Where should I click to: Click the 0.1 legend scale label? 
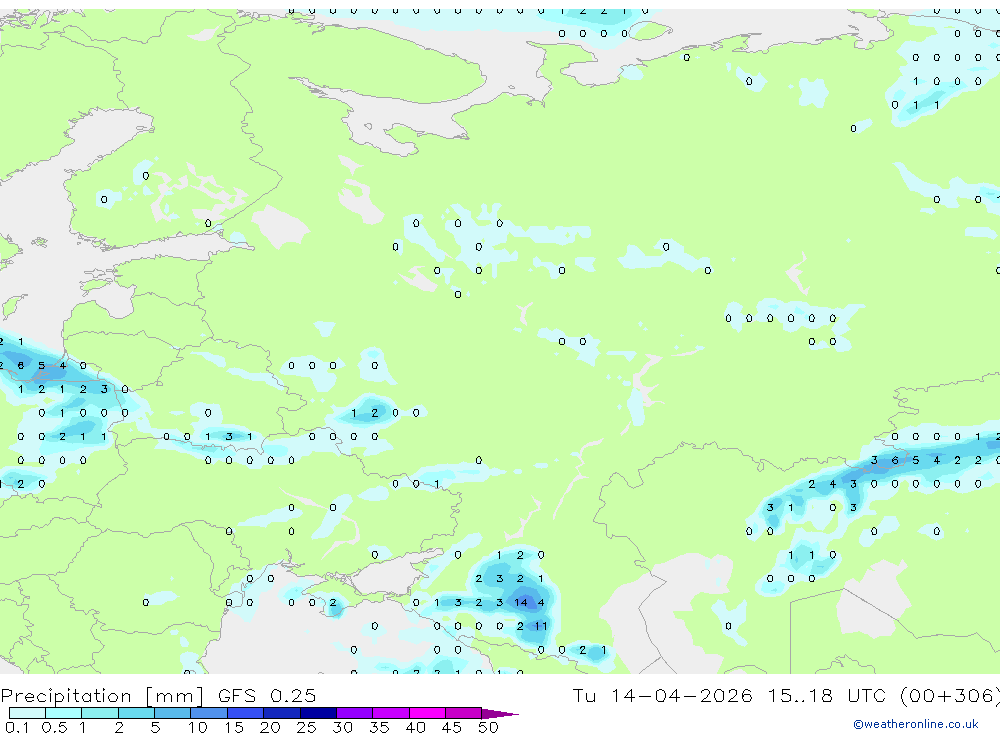tap(17, 727)
